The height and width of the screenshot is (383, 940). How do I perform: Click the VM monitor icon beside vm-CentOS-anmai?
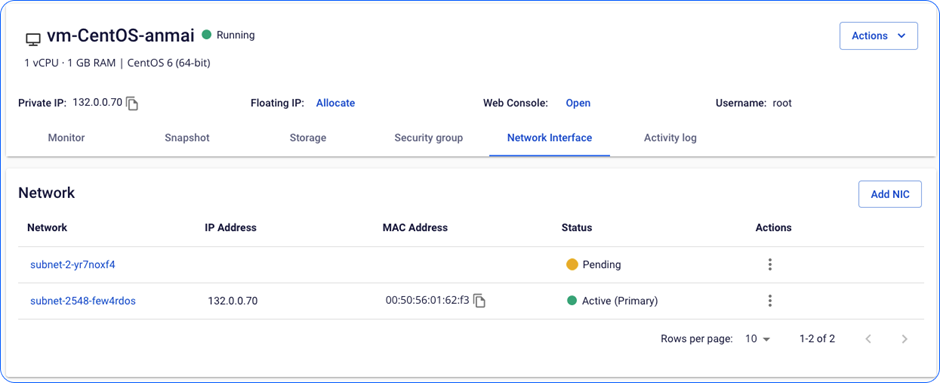tap(33, 40)
